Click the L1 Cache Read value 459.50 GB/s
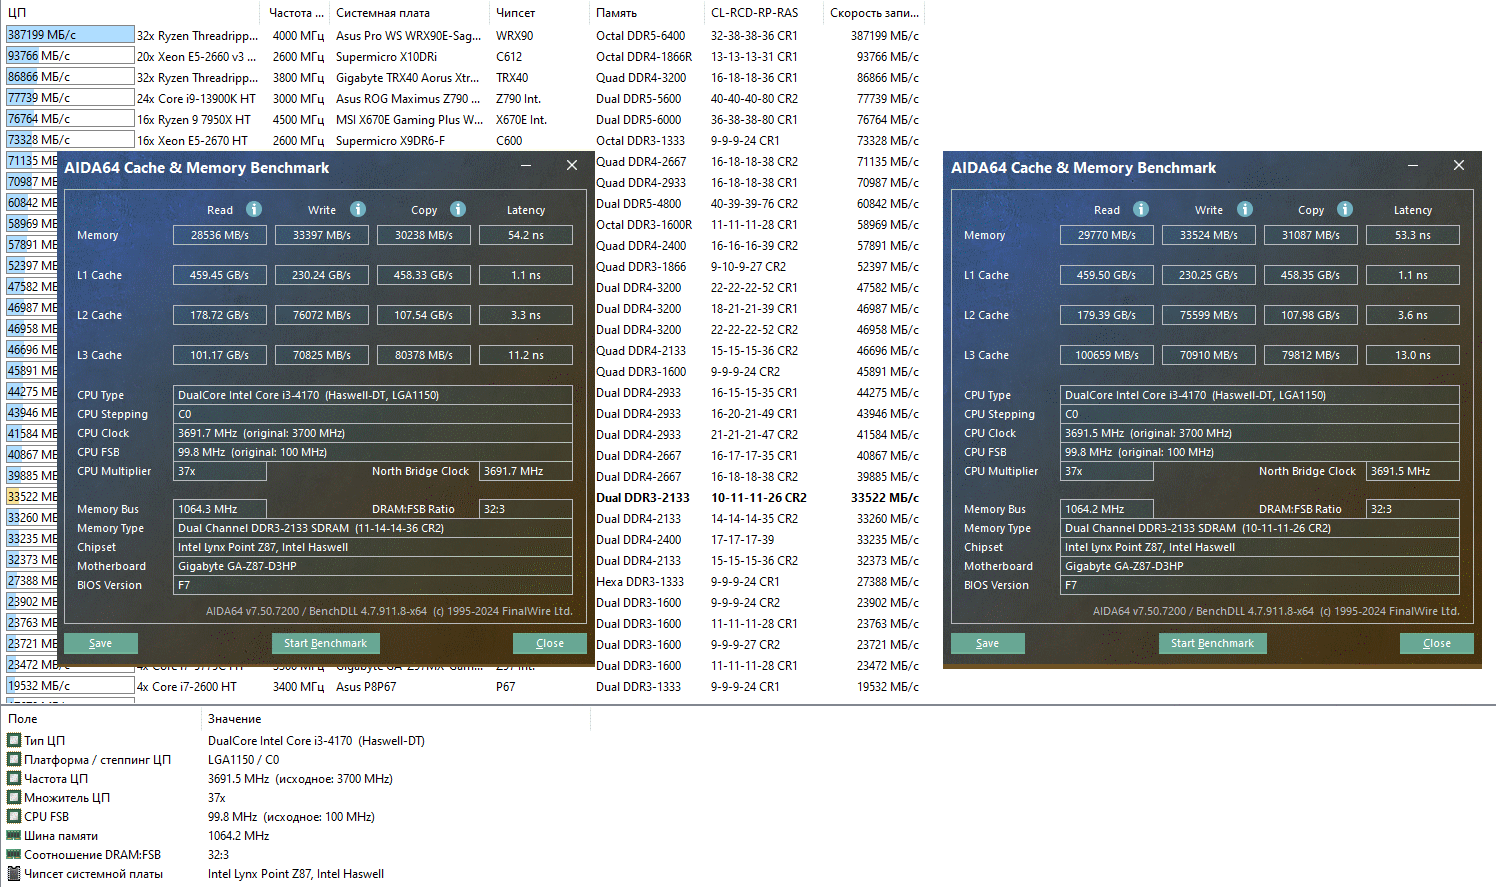 (1107, 275)
